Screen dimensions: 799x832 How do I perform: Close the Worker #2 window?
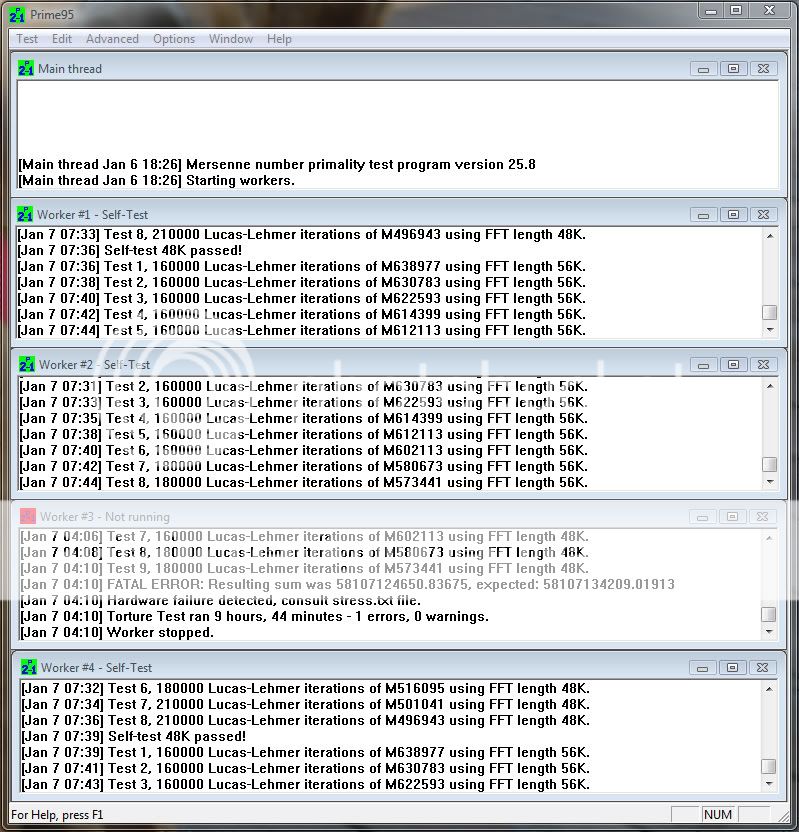coord(763,365)
